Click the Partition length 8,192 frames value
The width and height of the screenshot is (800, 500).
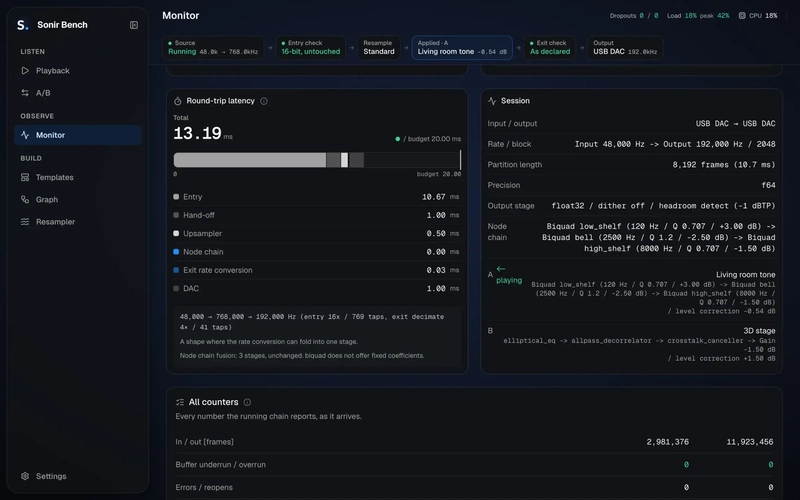pyautogui.click(x=723, y=164)
